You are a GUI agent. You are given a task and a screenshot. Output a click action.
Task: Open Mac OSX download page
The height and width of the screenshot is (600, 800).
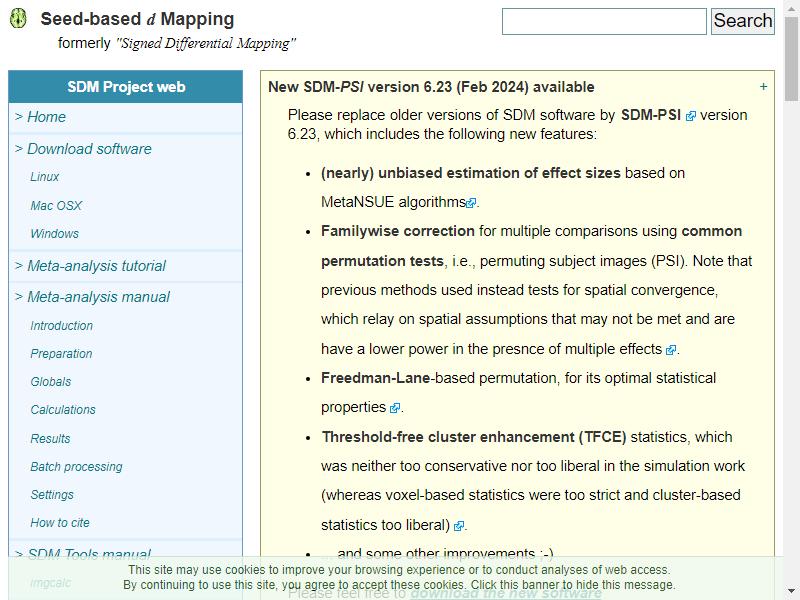56,206
